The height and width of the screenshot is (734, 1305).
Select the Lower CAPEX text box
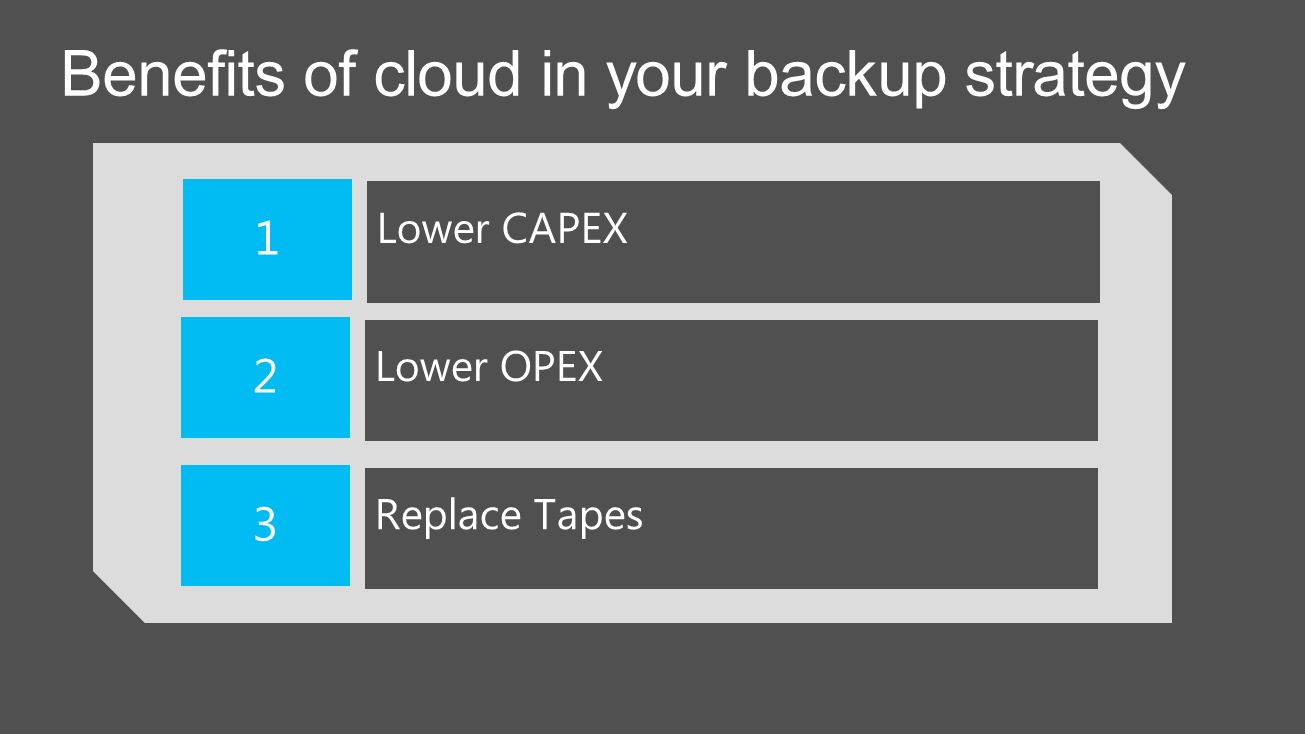click(x=733, y=241)
